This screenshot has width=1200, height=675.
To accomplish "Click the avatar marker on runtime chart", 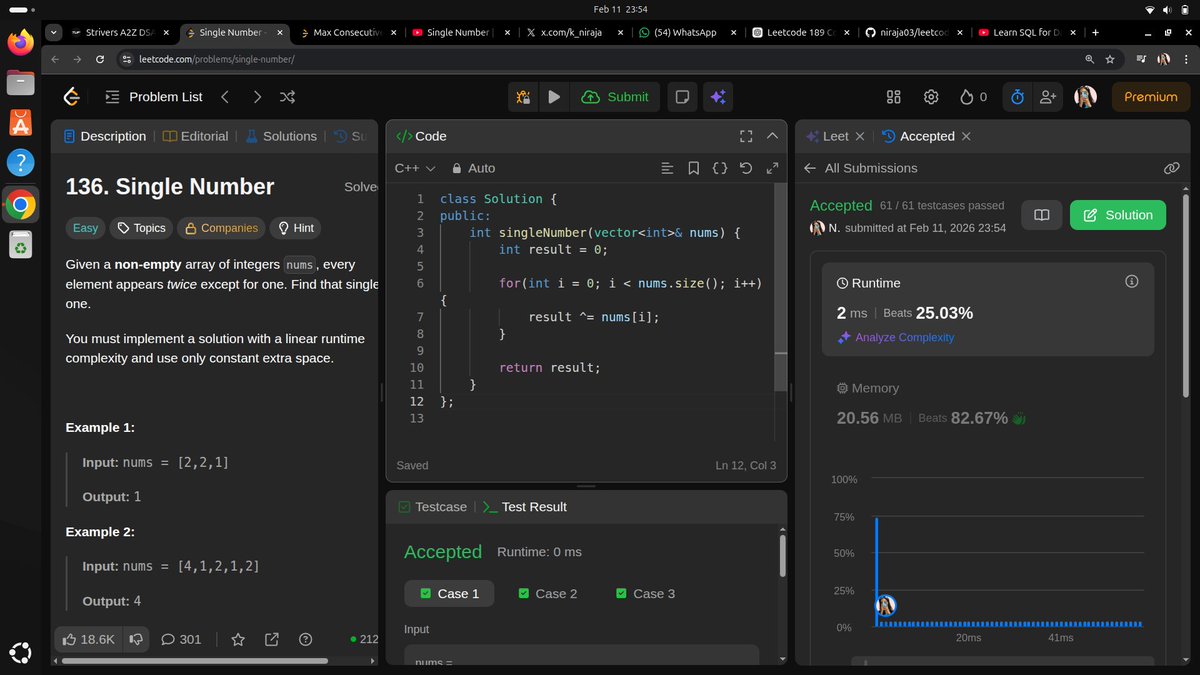I will [x=885, y=605].
